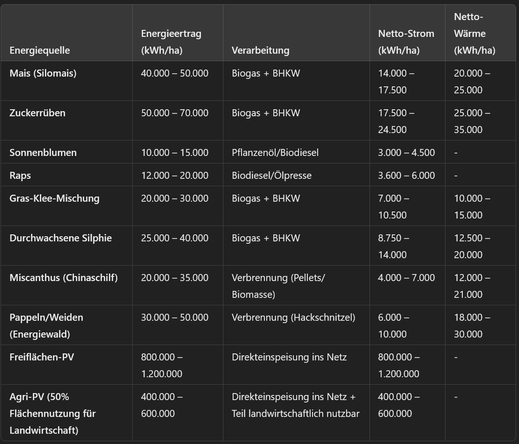The height and width of the screenshot is (444, 519).
Task: Select the Verbrennung (Hackschnitzel) cell
Action: point(293,317)
